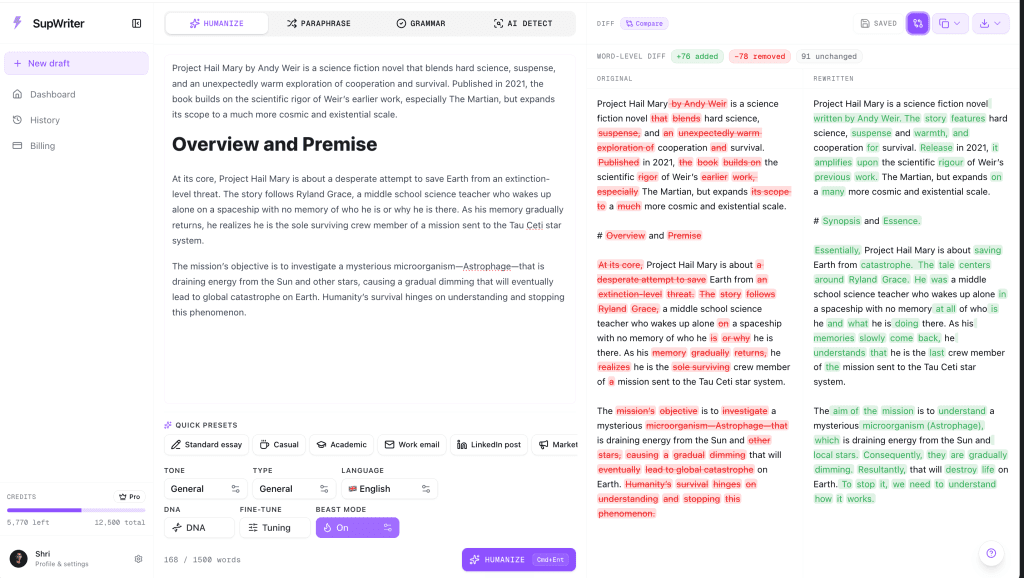This screenshot has width=1024, height=578.
Task: Click the highlighted purple diff view icon
Action: point(918,24)
